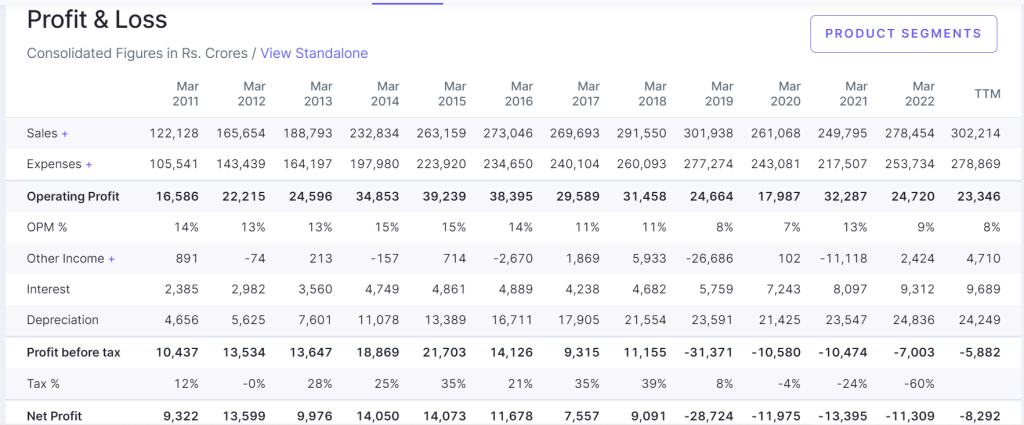
Task: Select OPM 7% for Mar 2020
Action: click(792, 227)
